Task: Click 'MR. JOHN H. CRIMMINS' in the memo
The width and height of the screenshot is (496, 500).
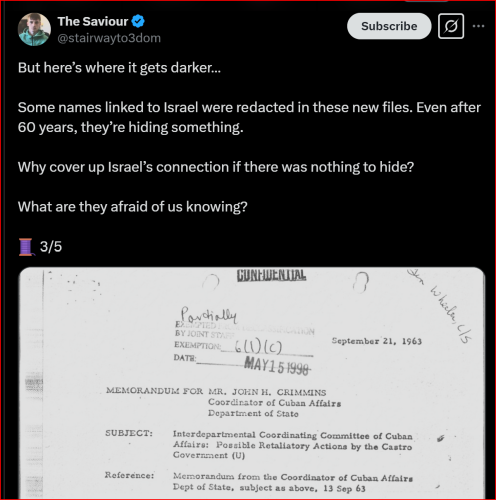Action: coord(267,392)
